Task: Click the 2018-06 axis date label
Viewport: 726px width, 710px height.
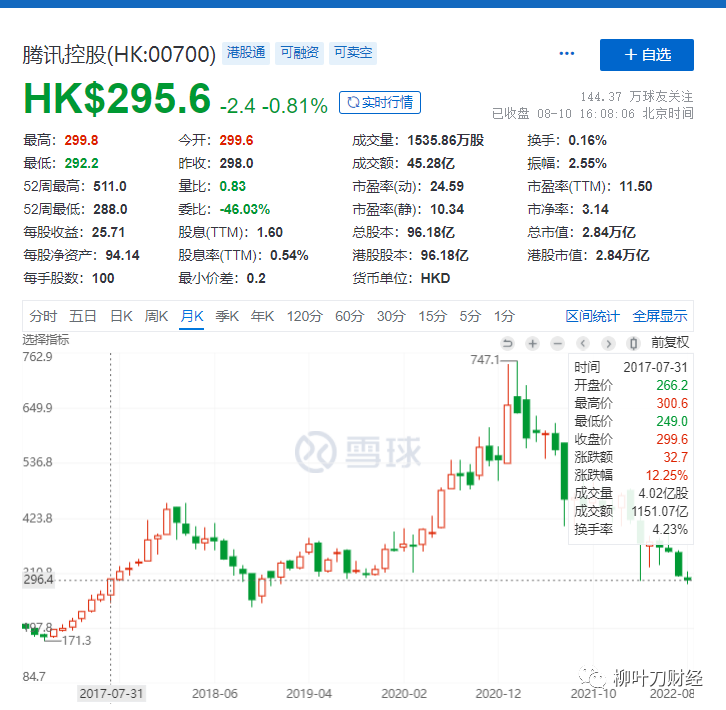Action: [x=214, y=693]
